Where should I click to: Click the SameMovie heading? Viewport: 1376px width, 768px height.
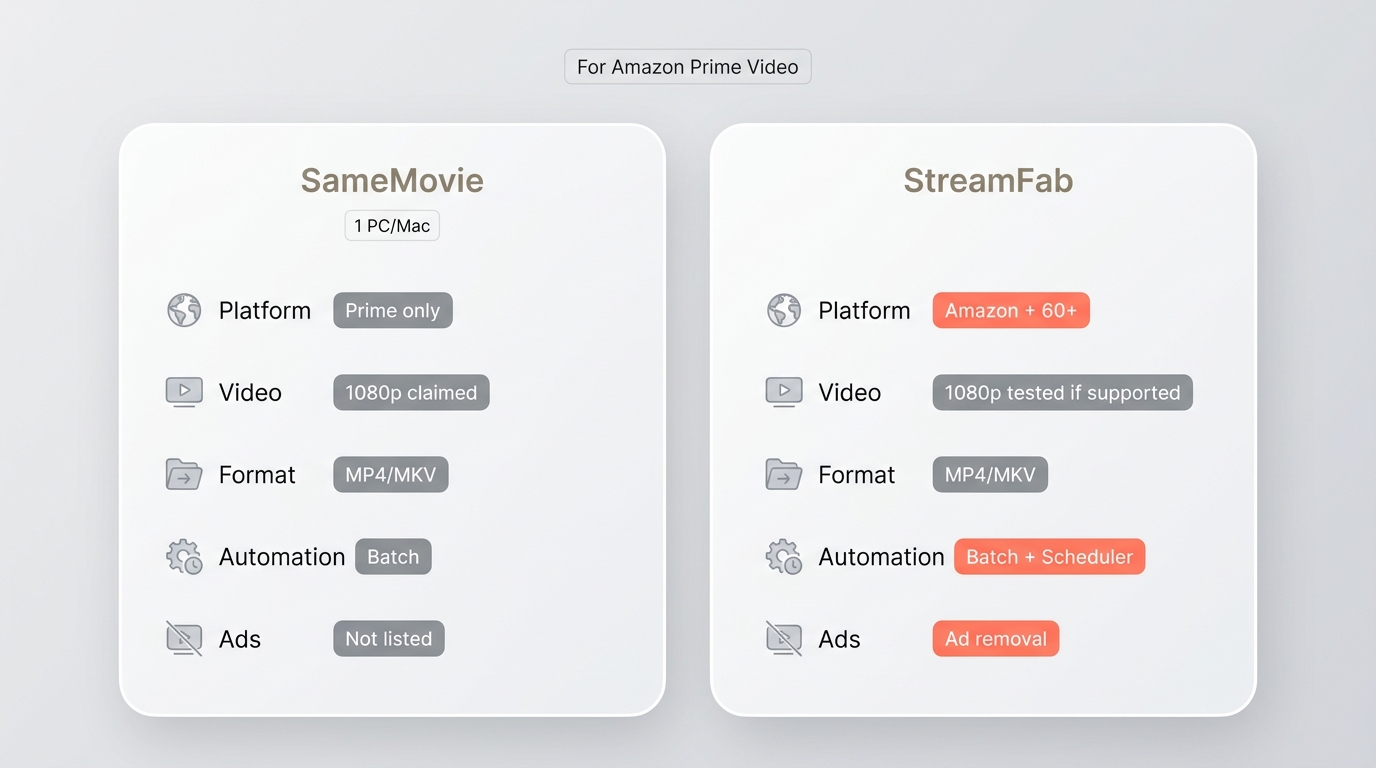[x=392, y=180]
